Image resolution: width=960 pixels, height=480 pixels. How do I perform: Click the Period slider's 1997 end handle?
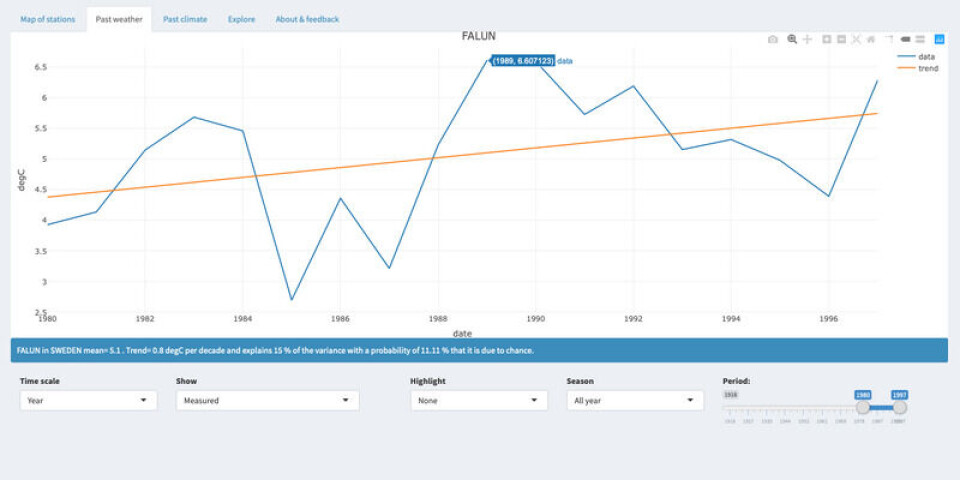(x=899, y=407)
